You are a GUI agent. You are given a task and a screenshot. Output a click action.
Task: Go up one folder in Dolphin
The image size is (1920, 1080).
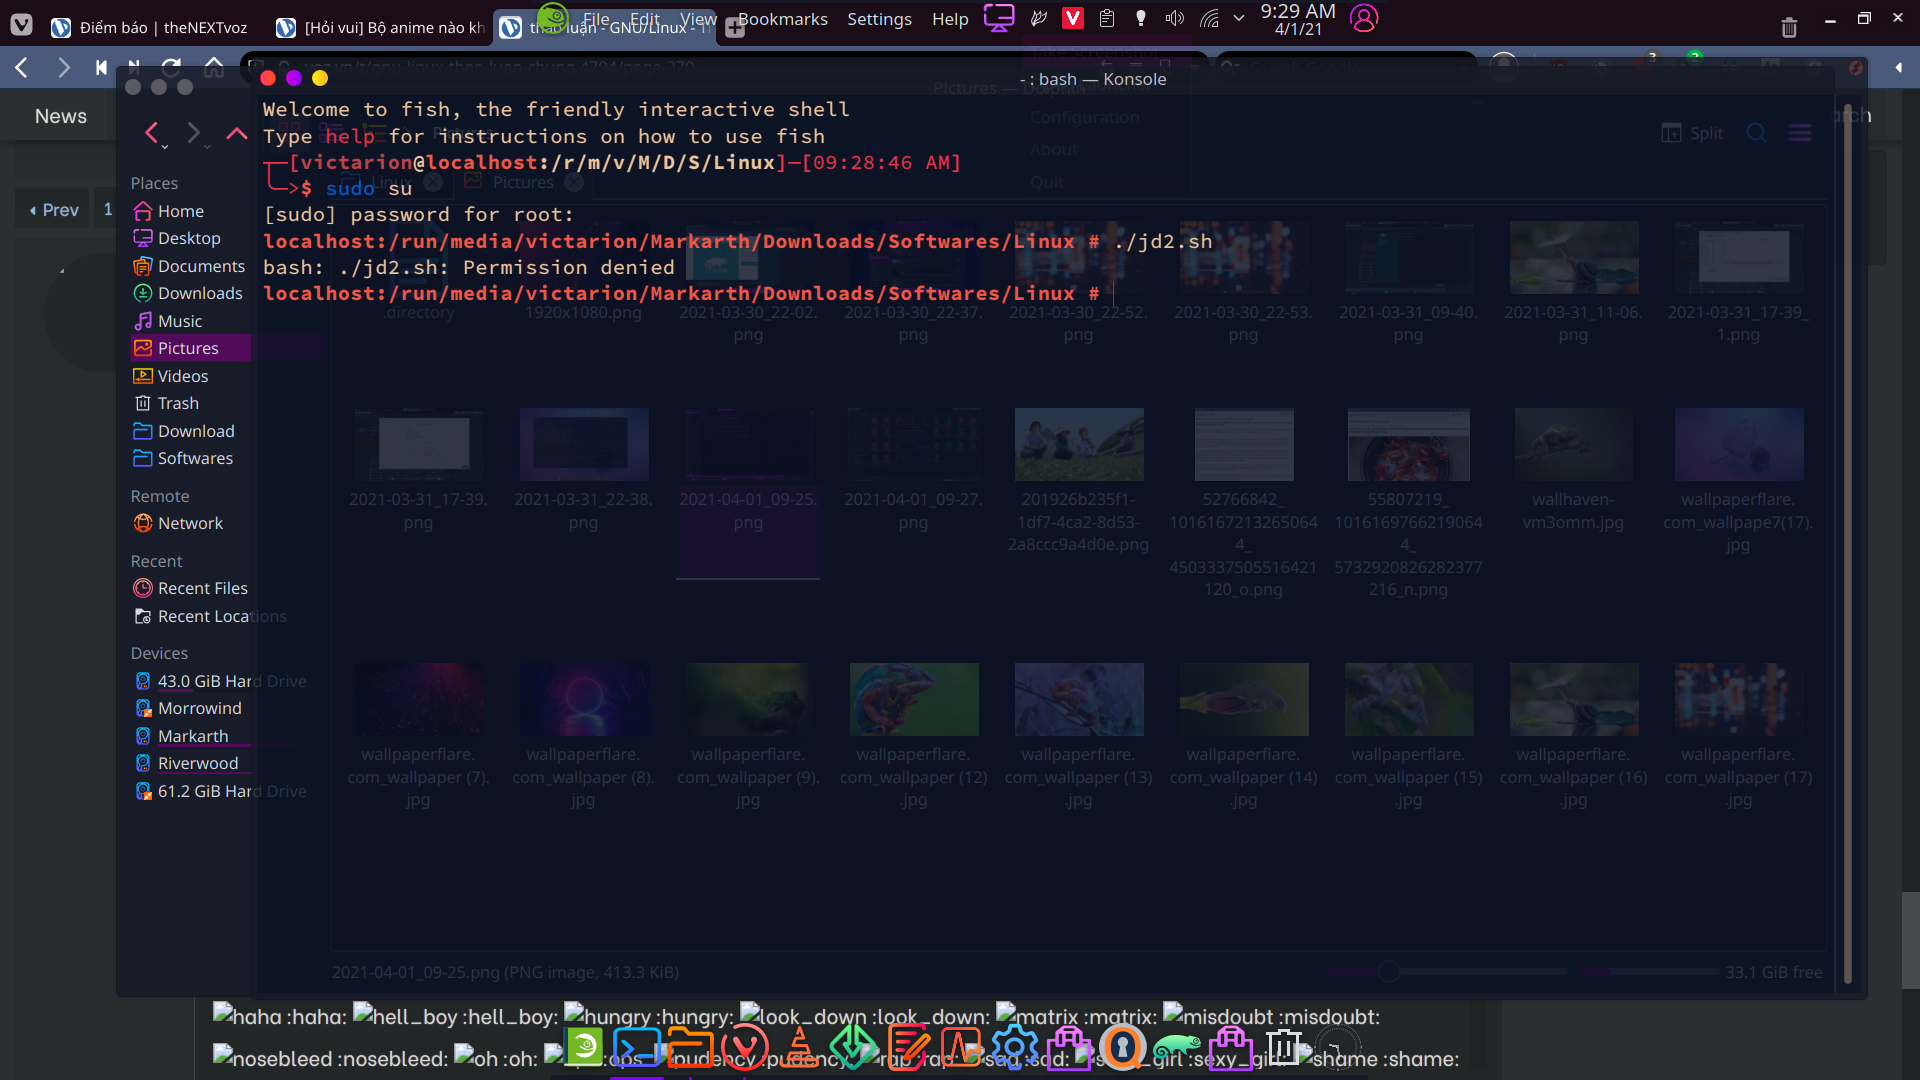[236, 133]
